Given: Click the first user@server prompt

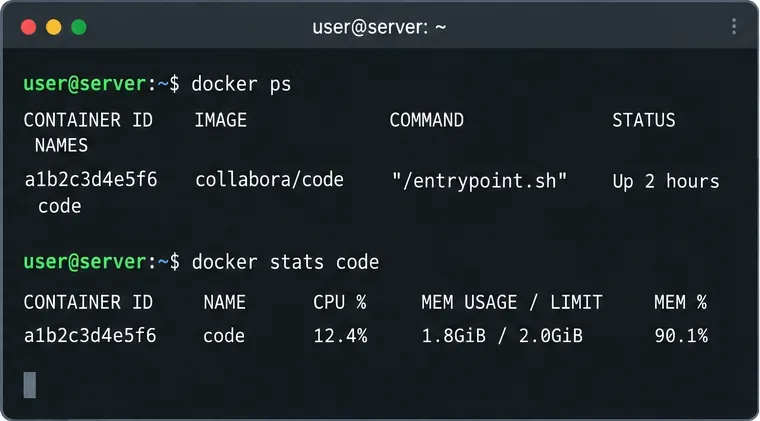Looking at the screenshot, I should coord(101,84).
